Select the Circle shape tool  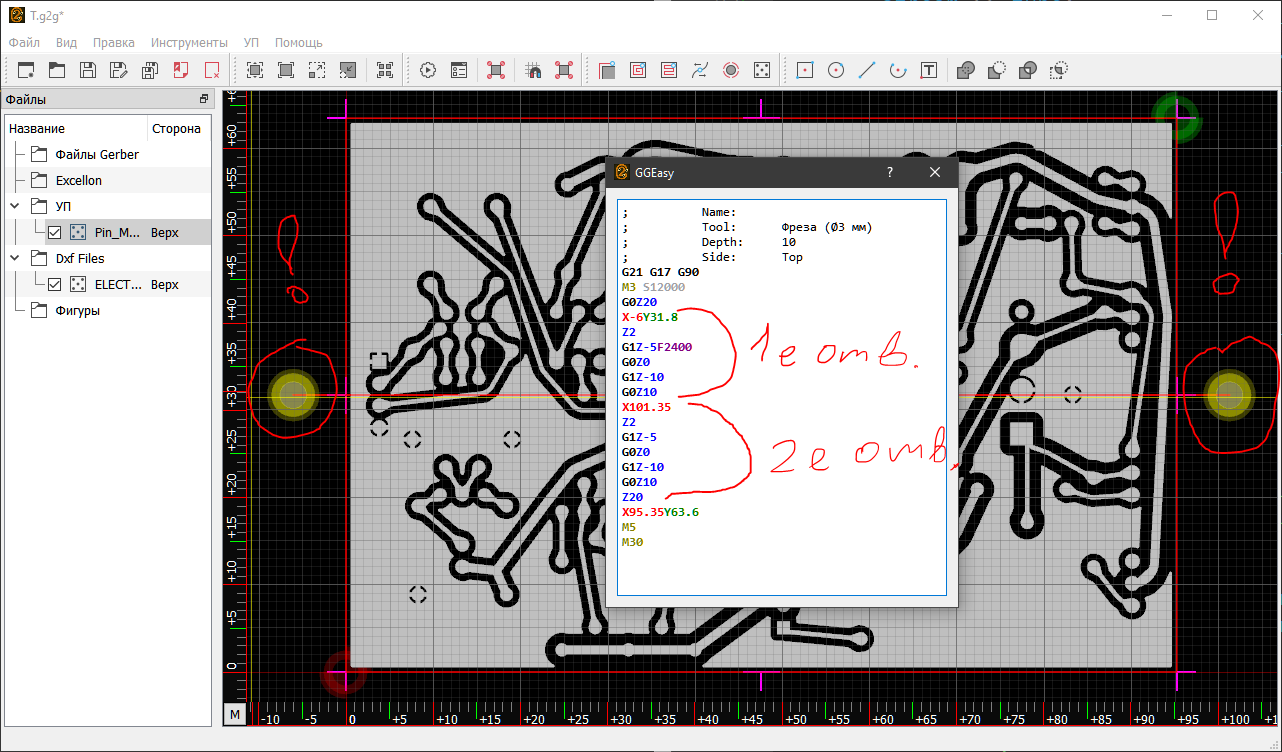tap(836, 70)
